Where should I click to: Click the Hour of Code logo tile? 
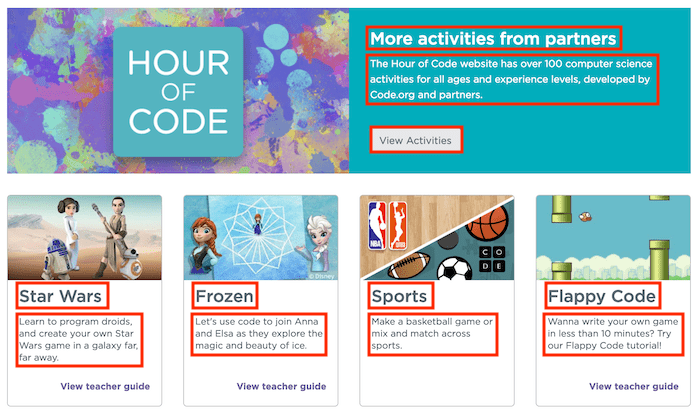click(178, 91)
